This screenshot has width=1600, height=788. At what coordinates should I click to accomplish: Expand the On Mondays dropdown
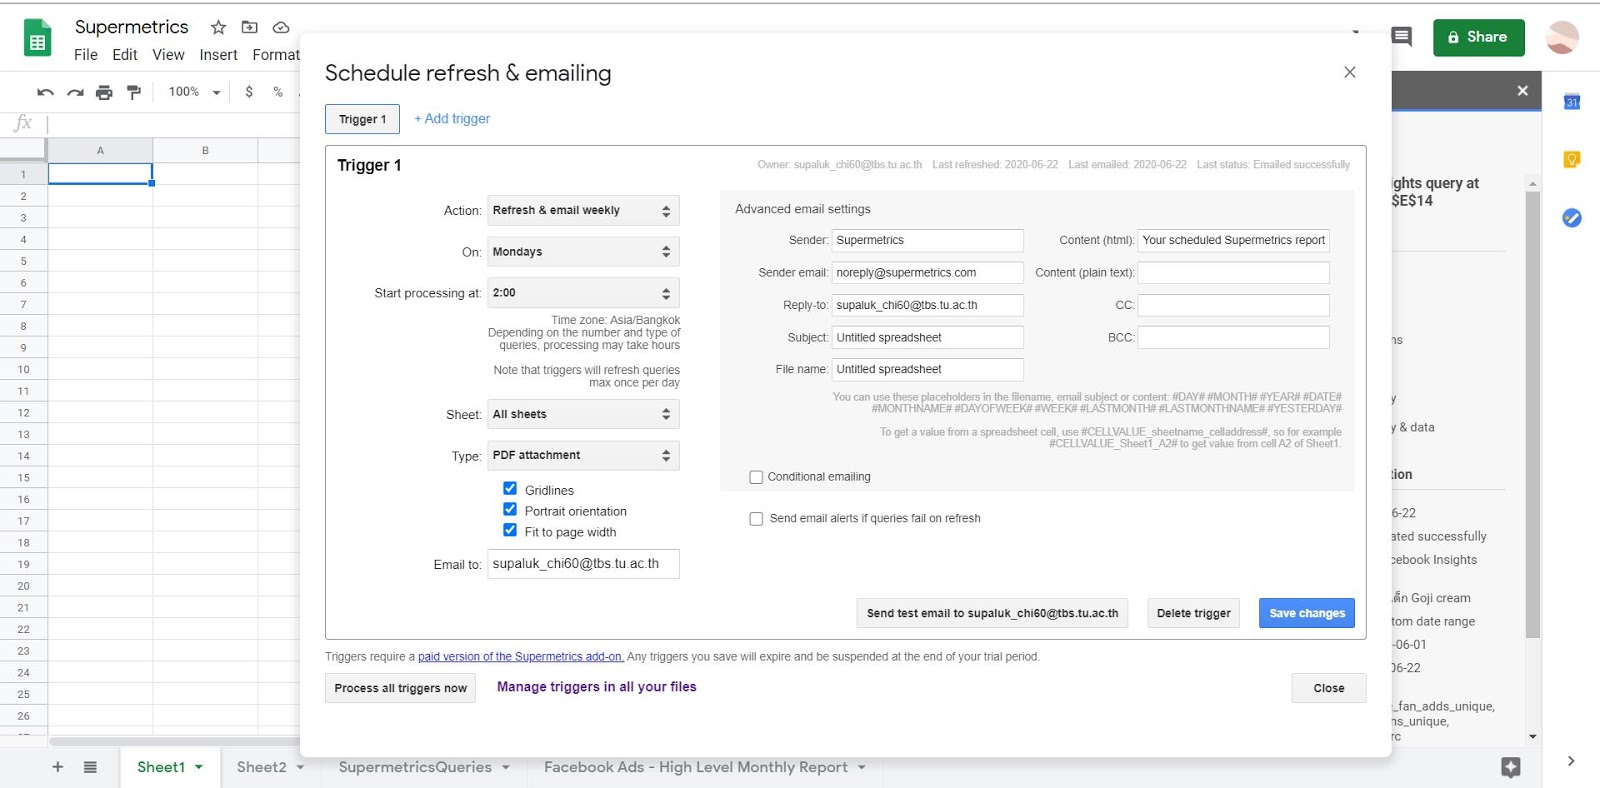583,252
